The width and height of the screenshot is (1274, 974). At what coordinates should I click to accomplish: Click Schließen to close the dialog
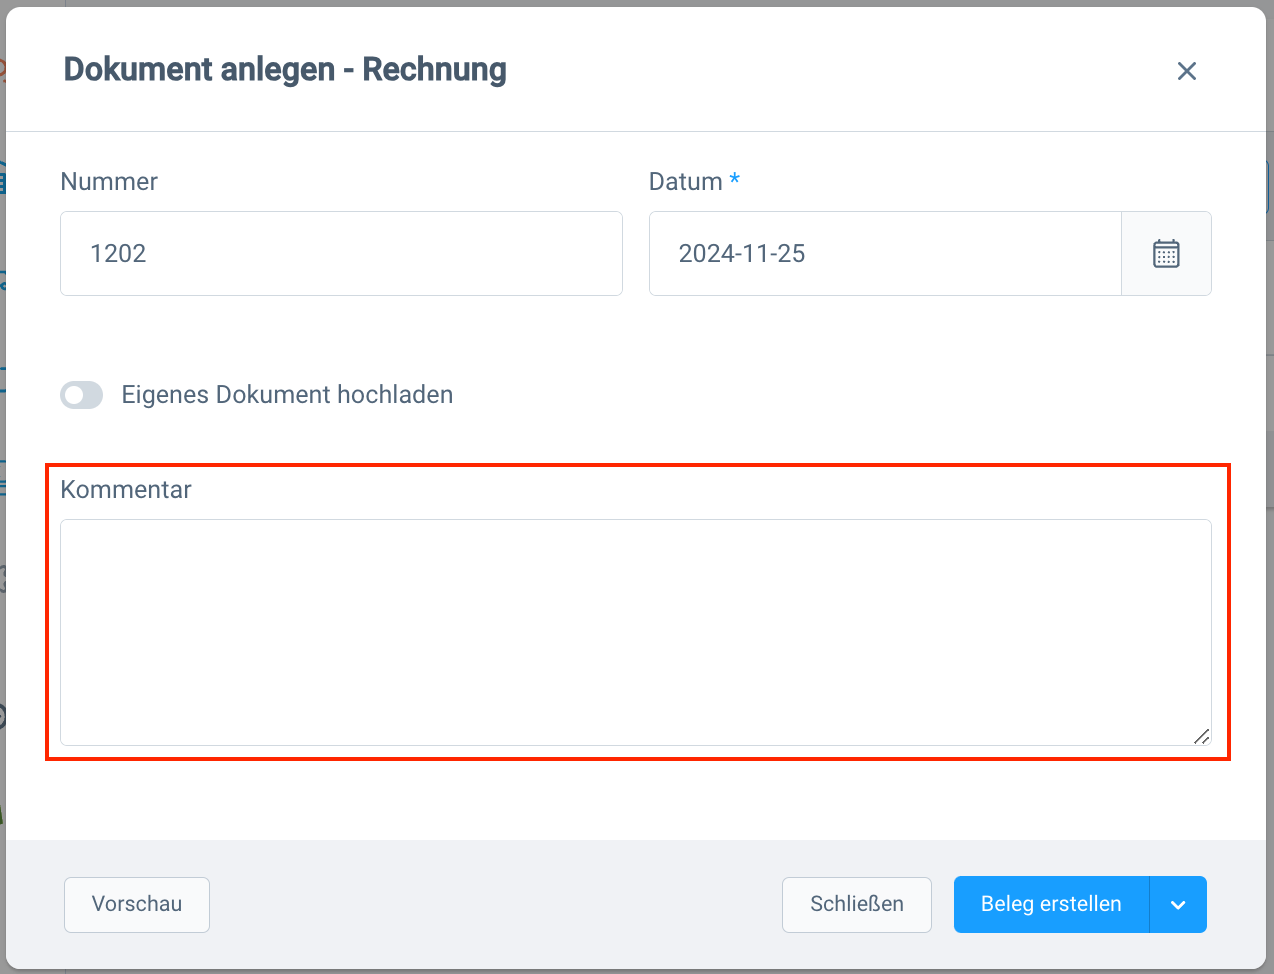tap(856, 904)
